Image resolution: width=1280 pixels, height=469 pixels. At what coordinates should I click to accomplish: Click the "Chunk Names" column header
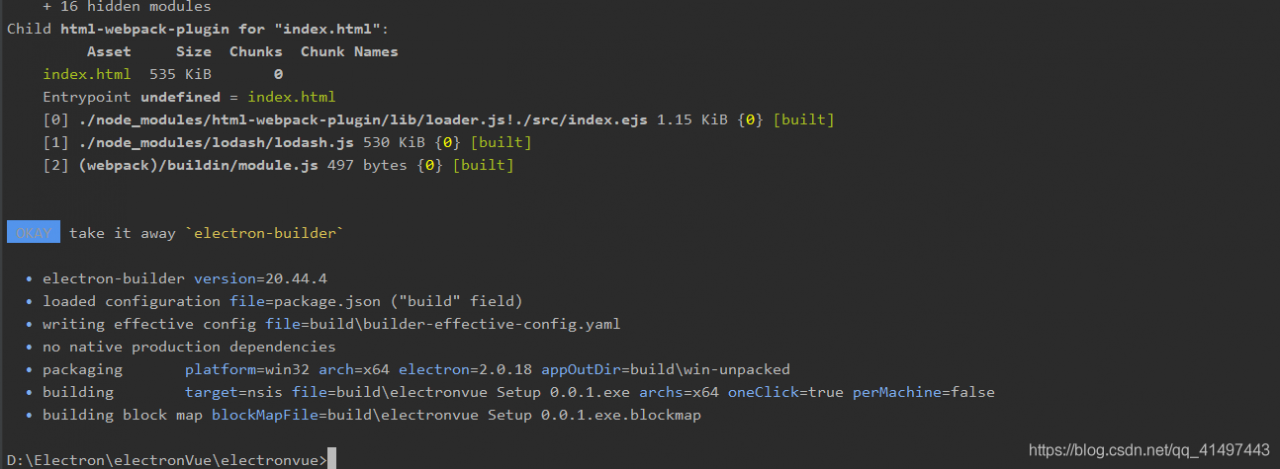[x=349, y=52]
